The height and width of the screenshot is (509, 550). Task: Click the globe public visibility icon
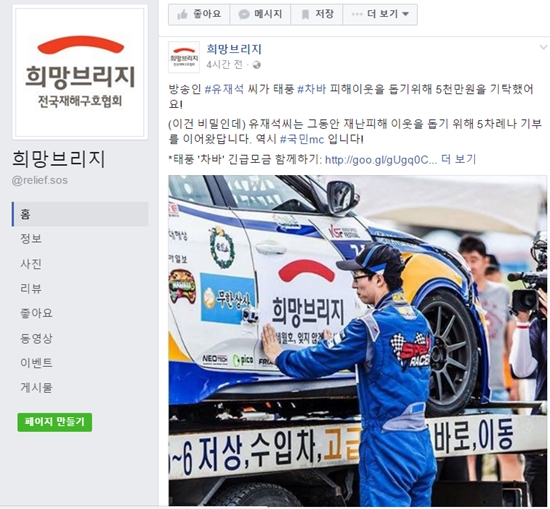(257, 65)
